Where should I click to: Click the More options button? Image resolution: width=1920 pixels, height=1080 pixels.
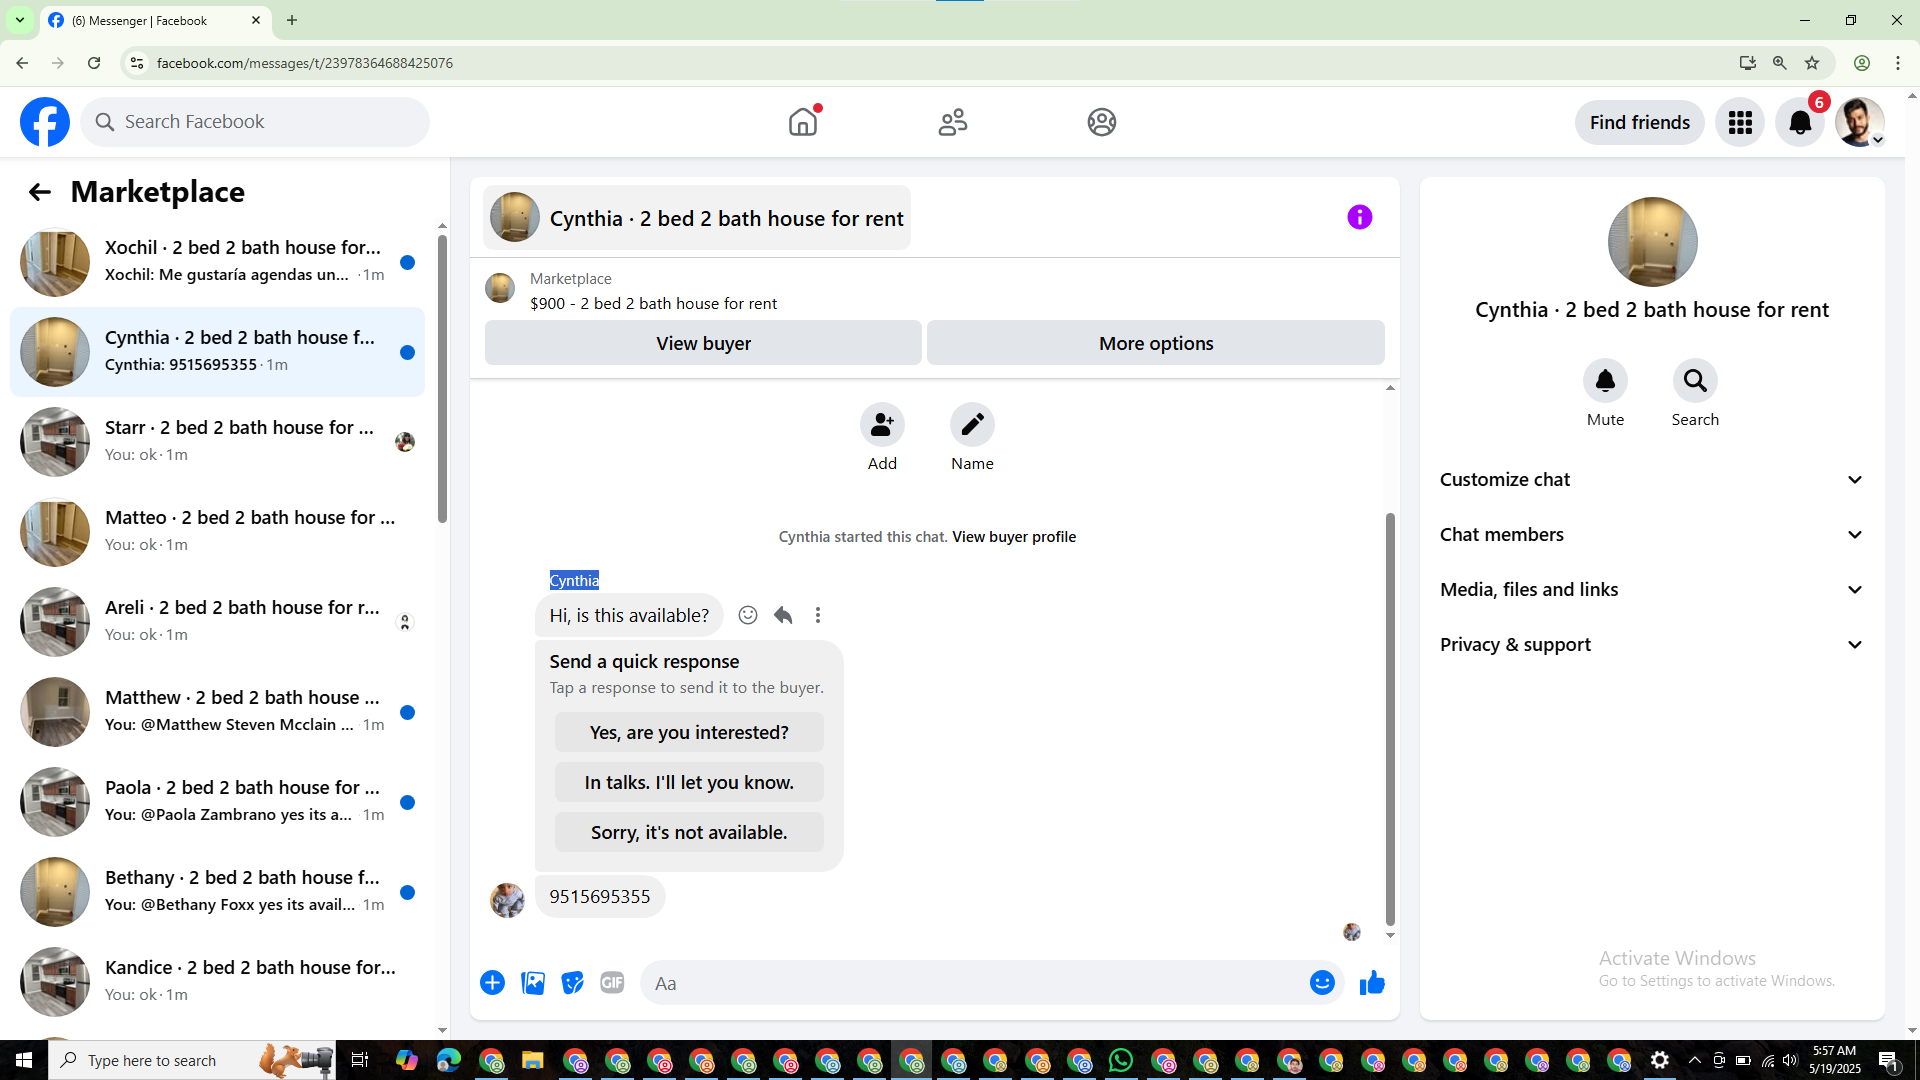(x=1156, y=343)
